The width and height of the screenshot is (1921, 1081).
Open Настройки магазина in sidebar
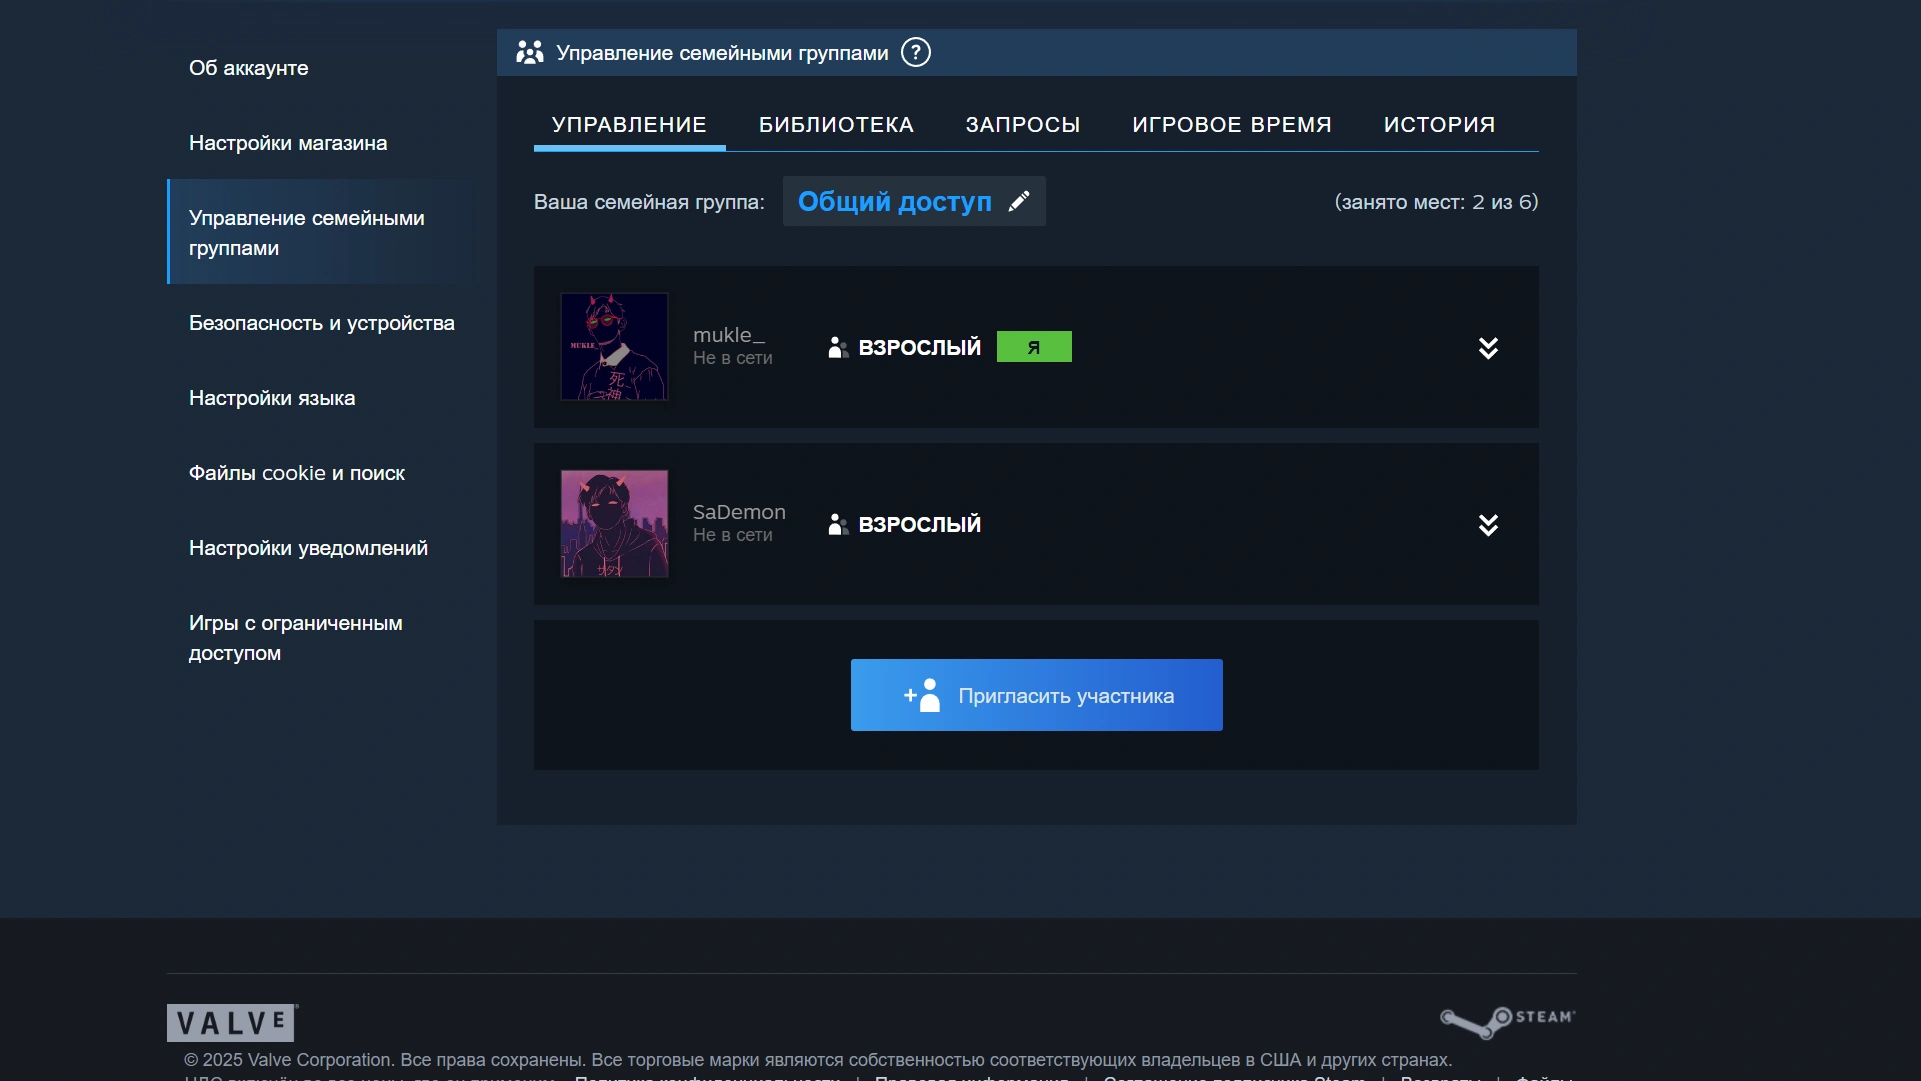point(288,143)
